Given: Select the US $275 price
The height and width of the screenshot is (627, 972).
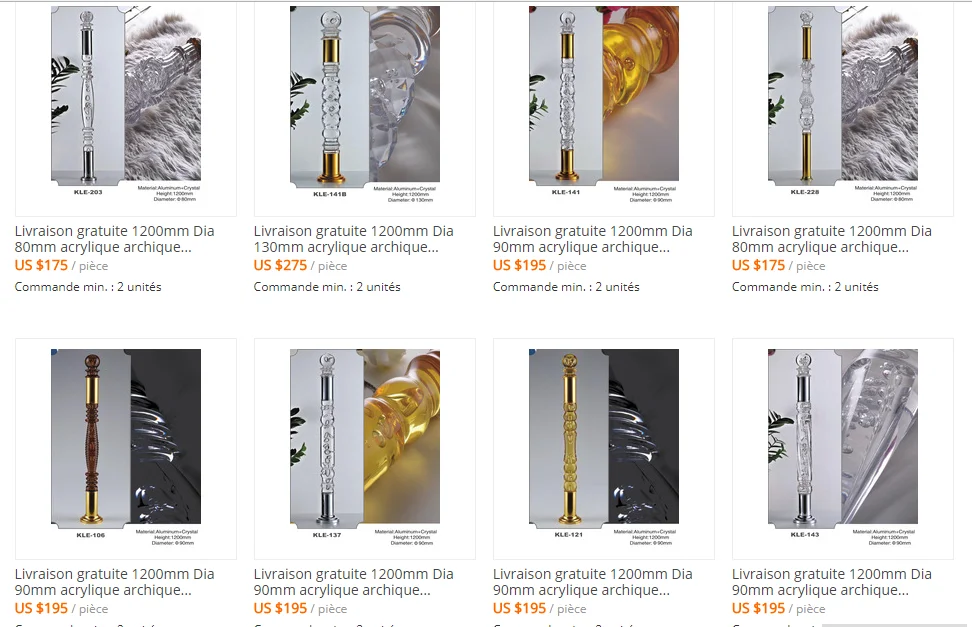Looking at the screenshot, I should (280, 265).
